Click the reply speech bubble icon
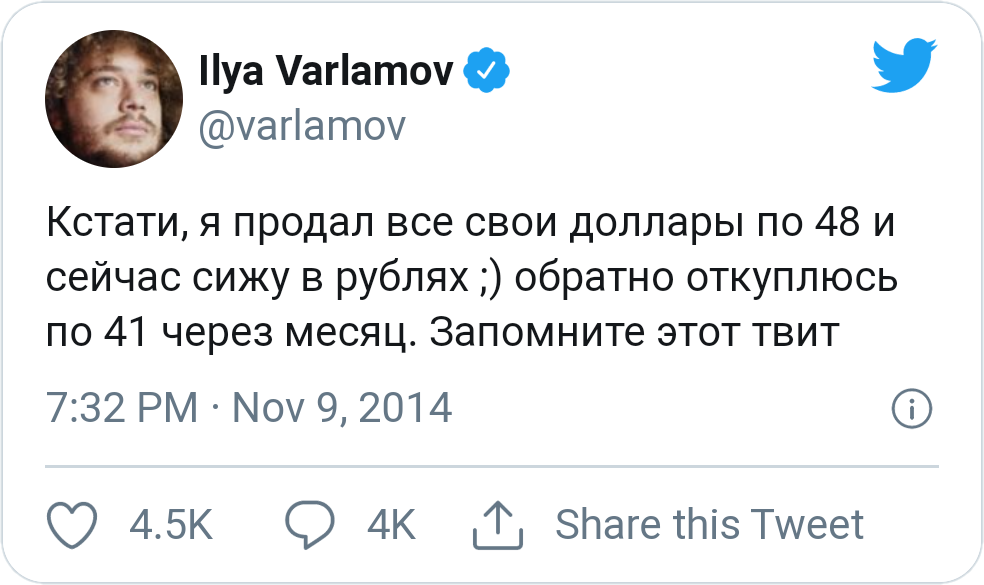The image size is (984, 585). tap(309, 524)
